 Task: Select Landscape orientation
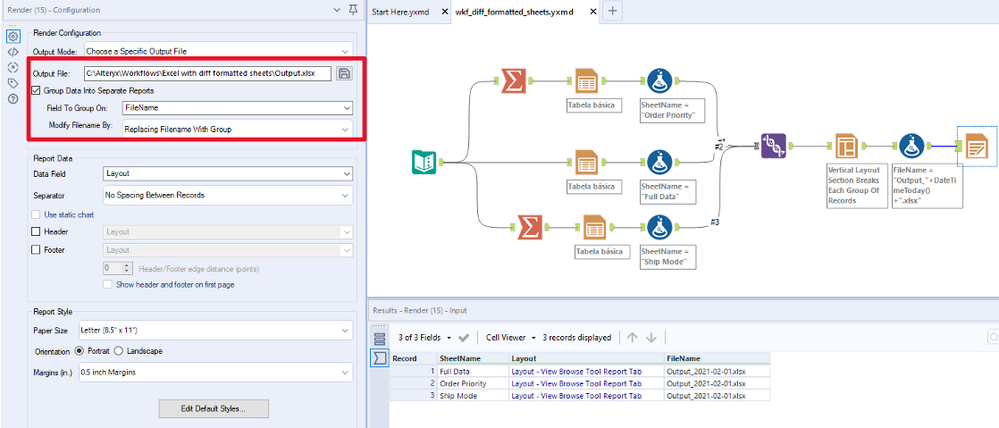(121, 351)
